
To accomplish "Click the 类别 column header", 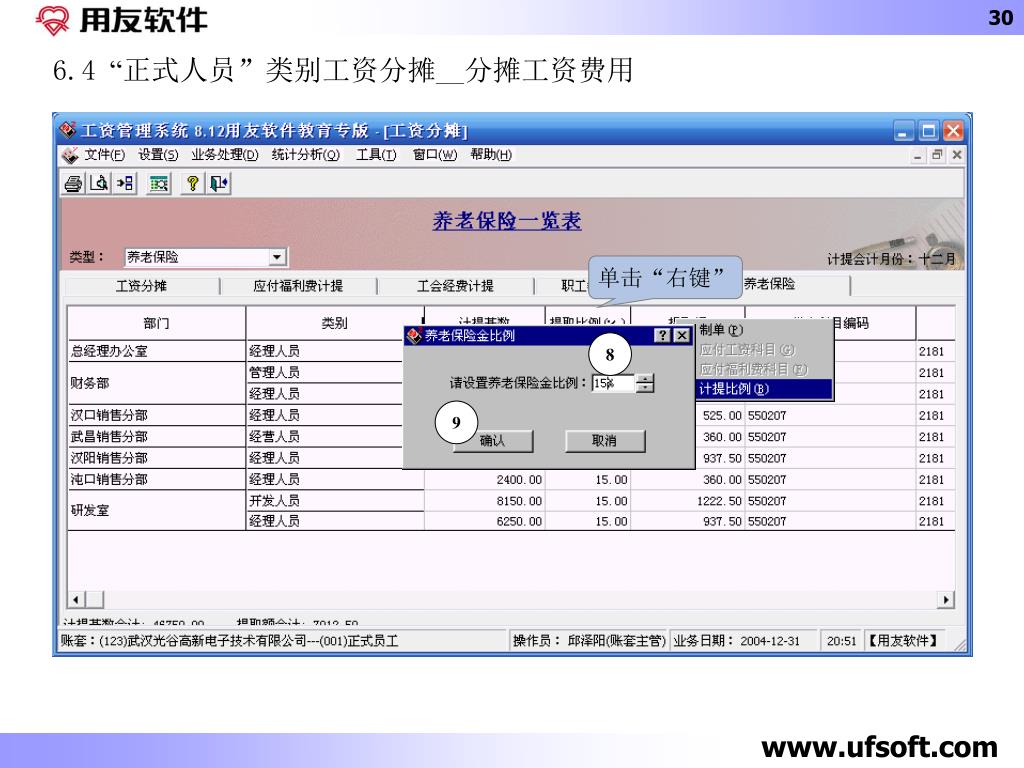I will (x=334, y=323).
